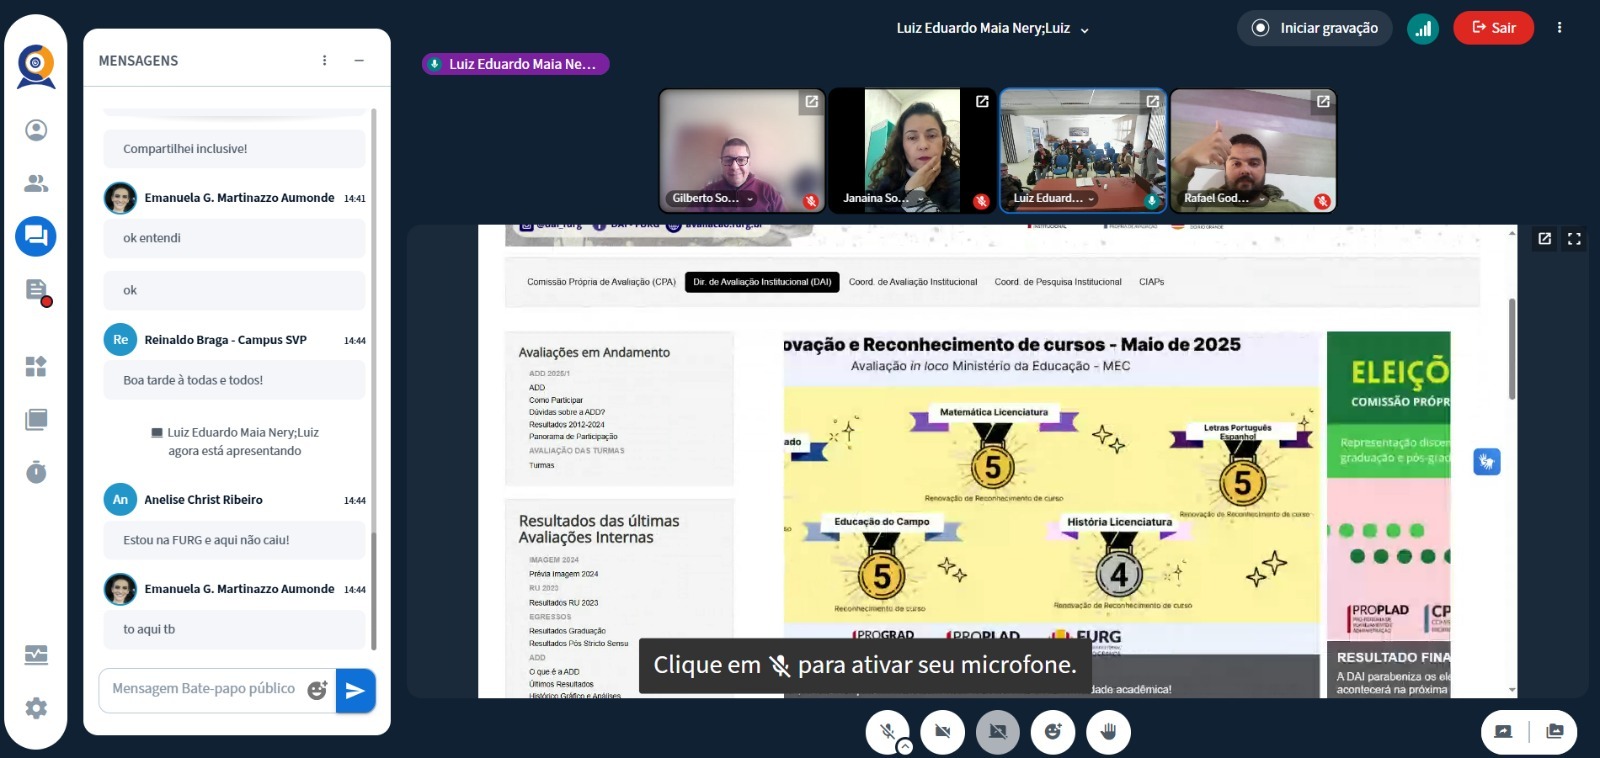Open the three-dot menu beside Sair
Viewport: 1600px width, 758px height.
pyautogui.click(x=1559, y=28)
